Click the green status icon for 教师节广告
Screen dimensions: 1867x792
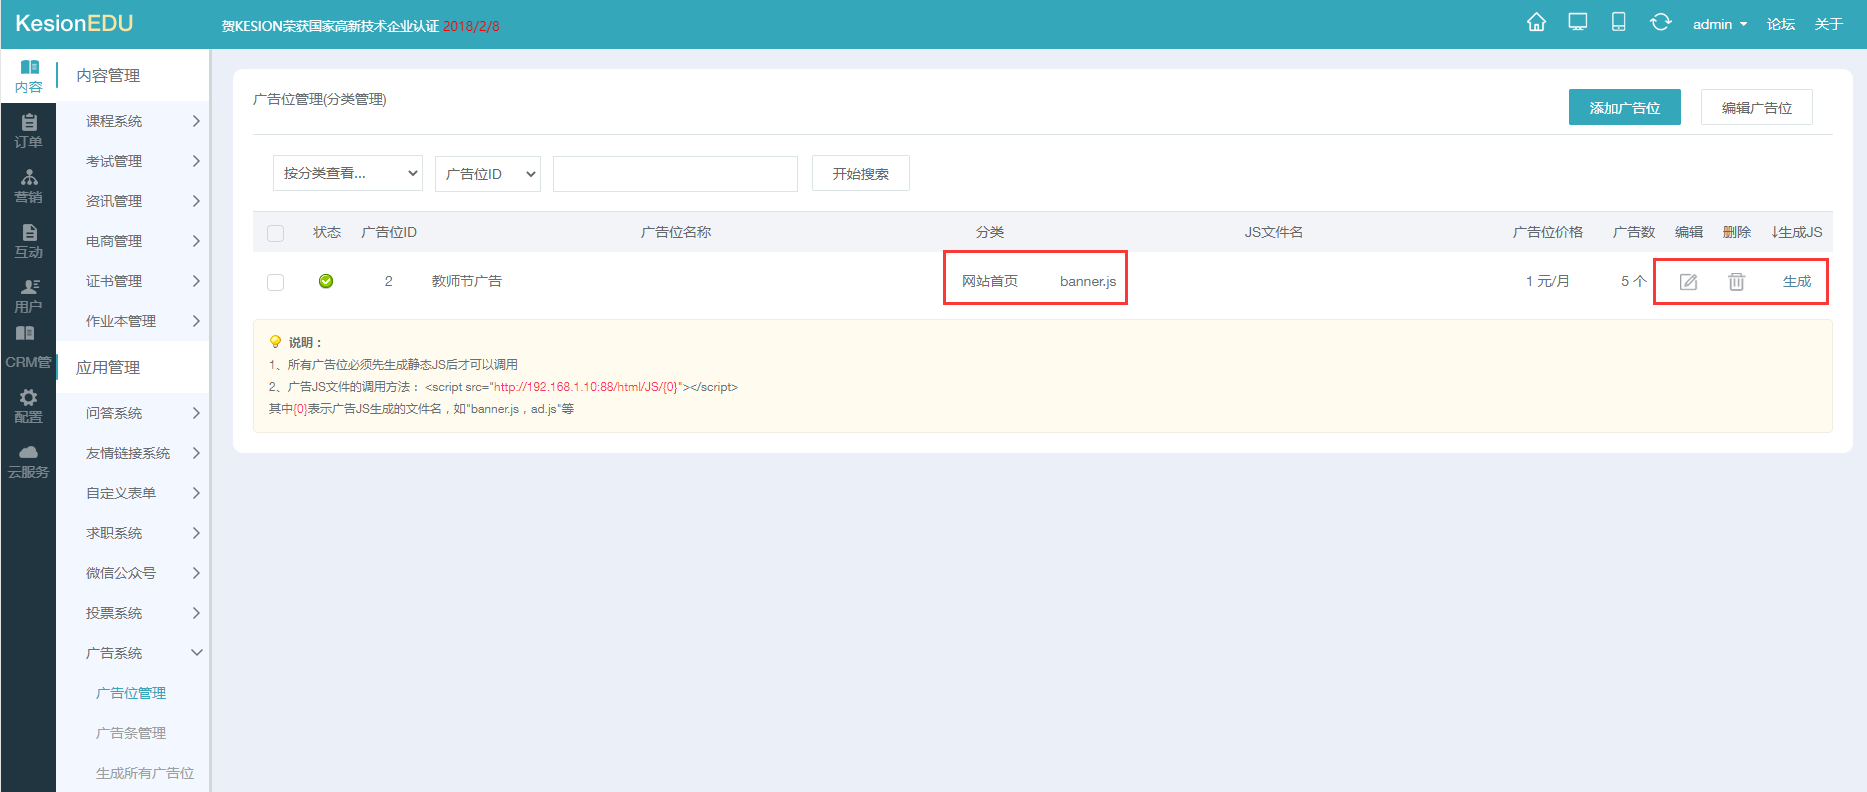[326, 281]
